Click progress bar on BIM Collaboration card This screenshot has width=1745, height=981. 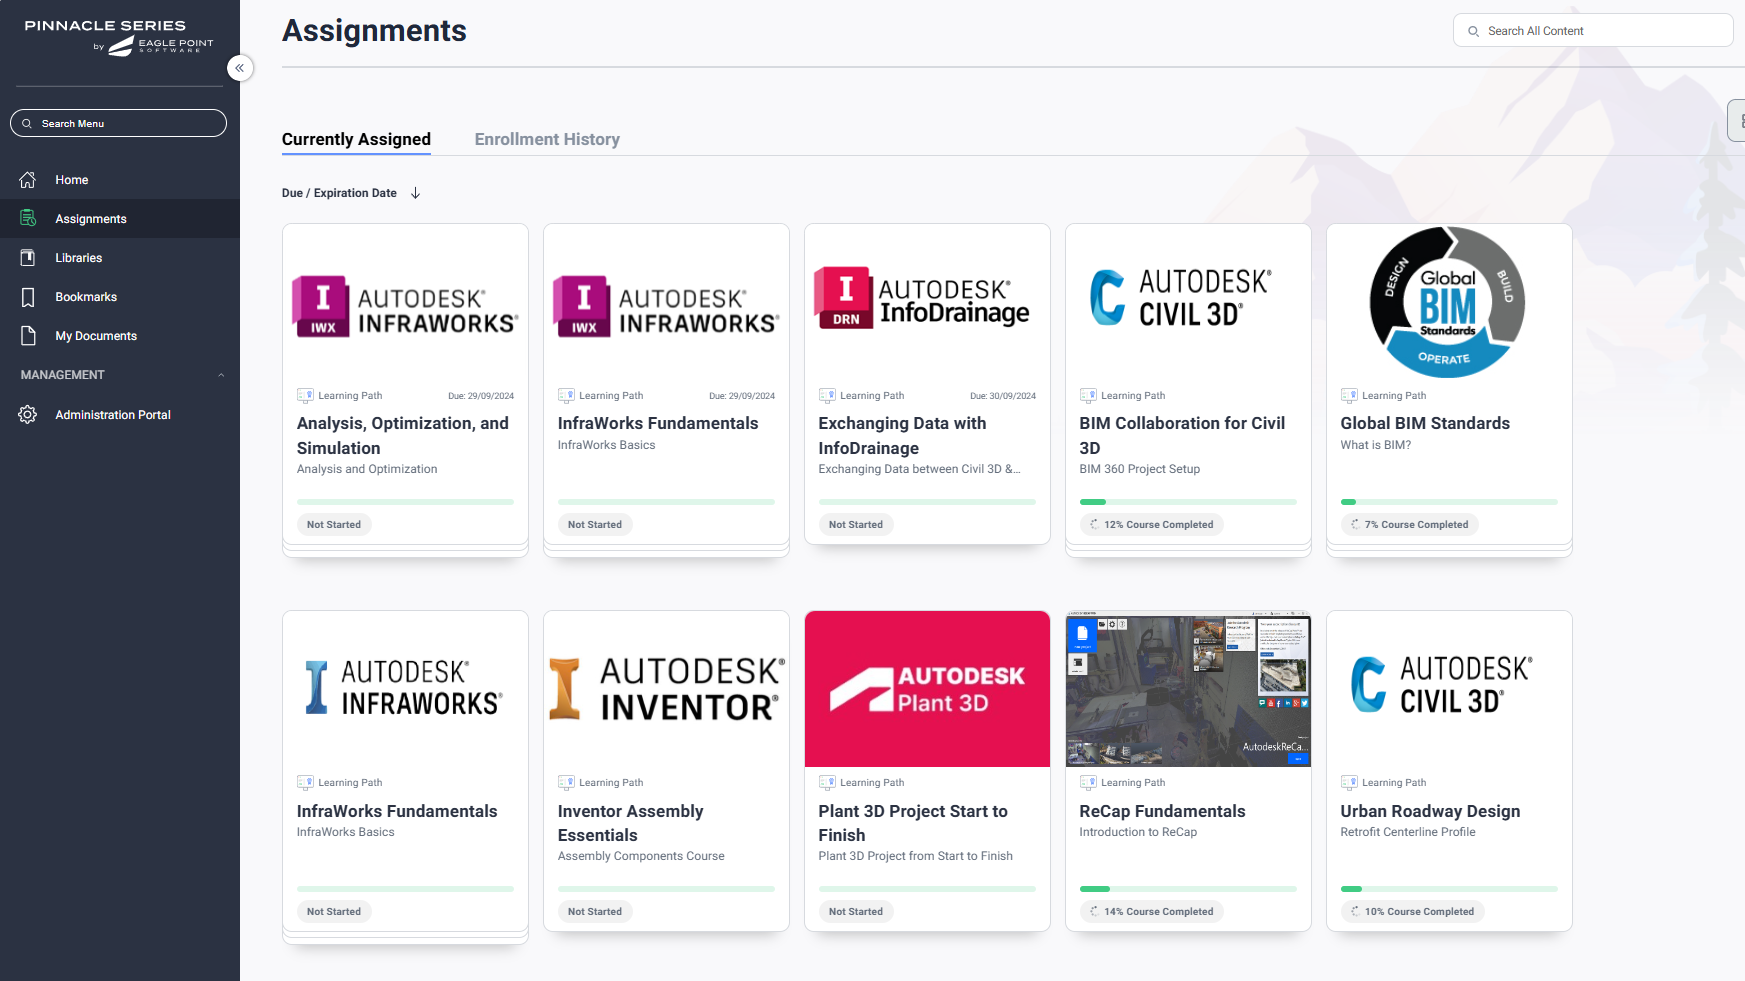click(x=1188, y=501)
